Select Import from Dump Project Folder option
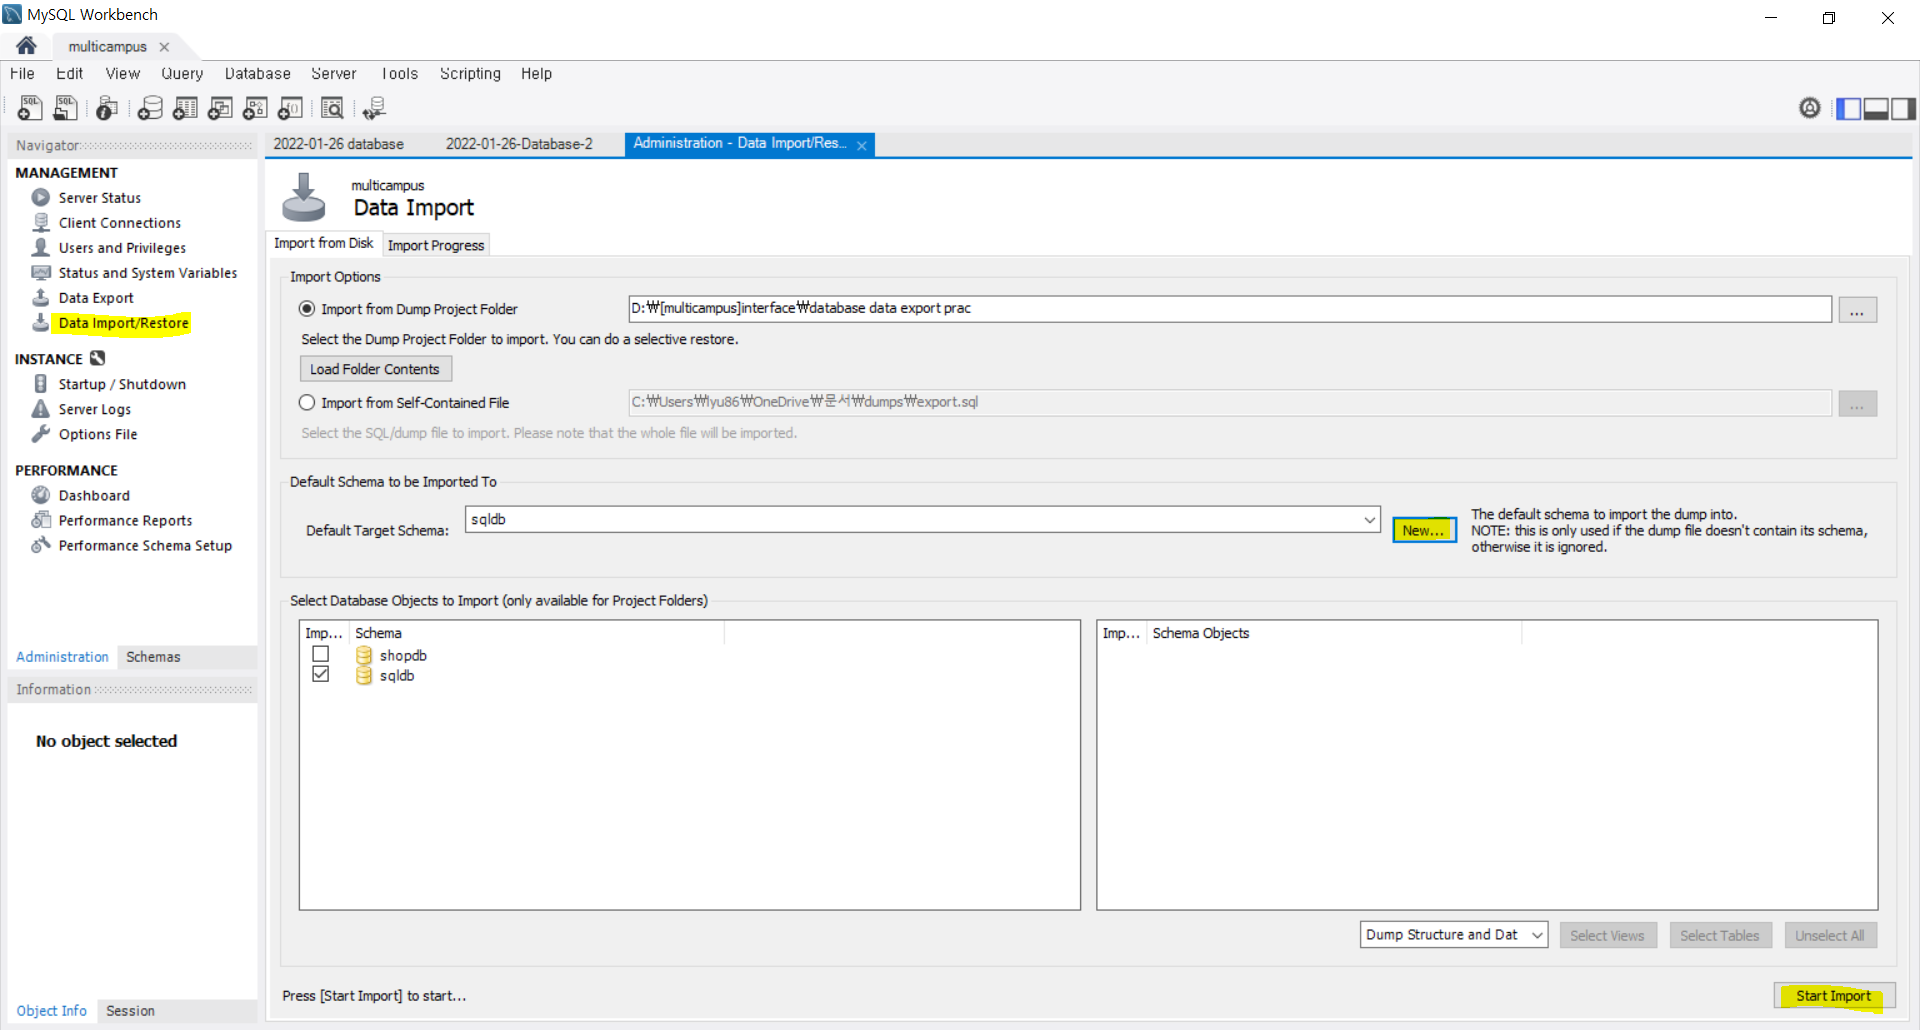Screen dimensions: 1920x1030 [x=307, y=309]
